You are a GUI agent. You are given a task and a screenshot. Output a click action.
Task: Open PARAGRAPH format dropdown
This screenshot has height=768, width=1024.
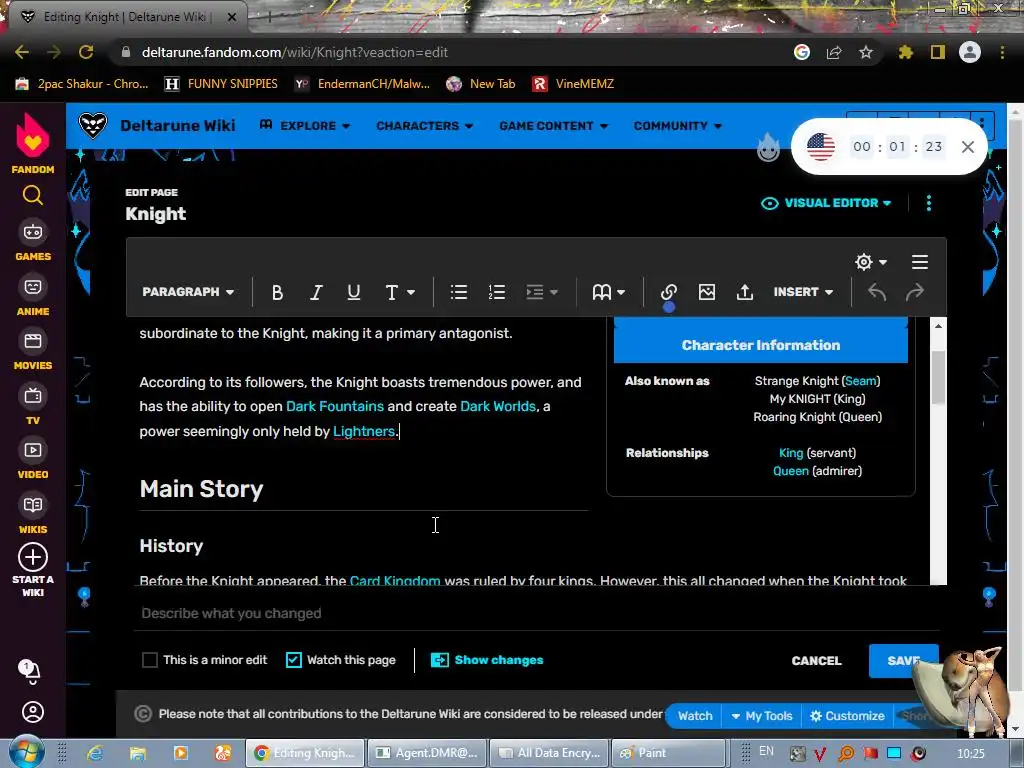click(188, 292)
